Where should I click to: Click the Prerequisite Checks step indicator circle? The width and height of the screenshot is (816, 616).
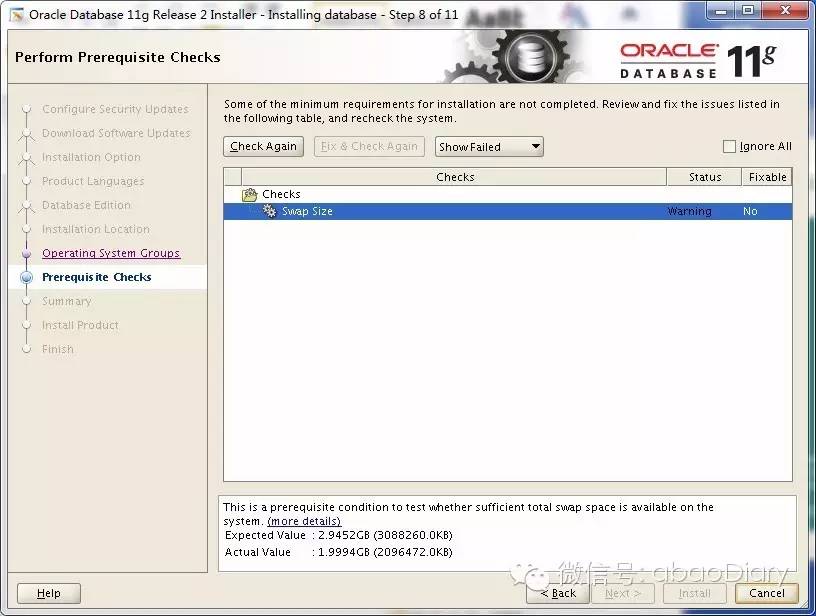click(28, 277)
